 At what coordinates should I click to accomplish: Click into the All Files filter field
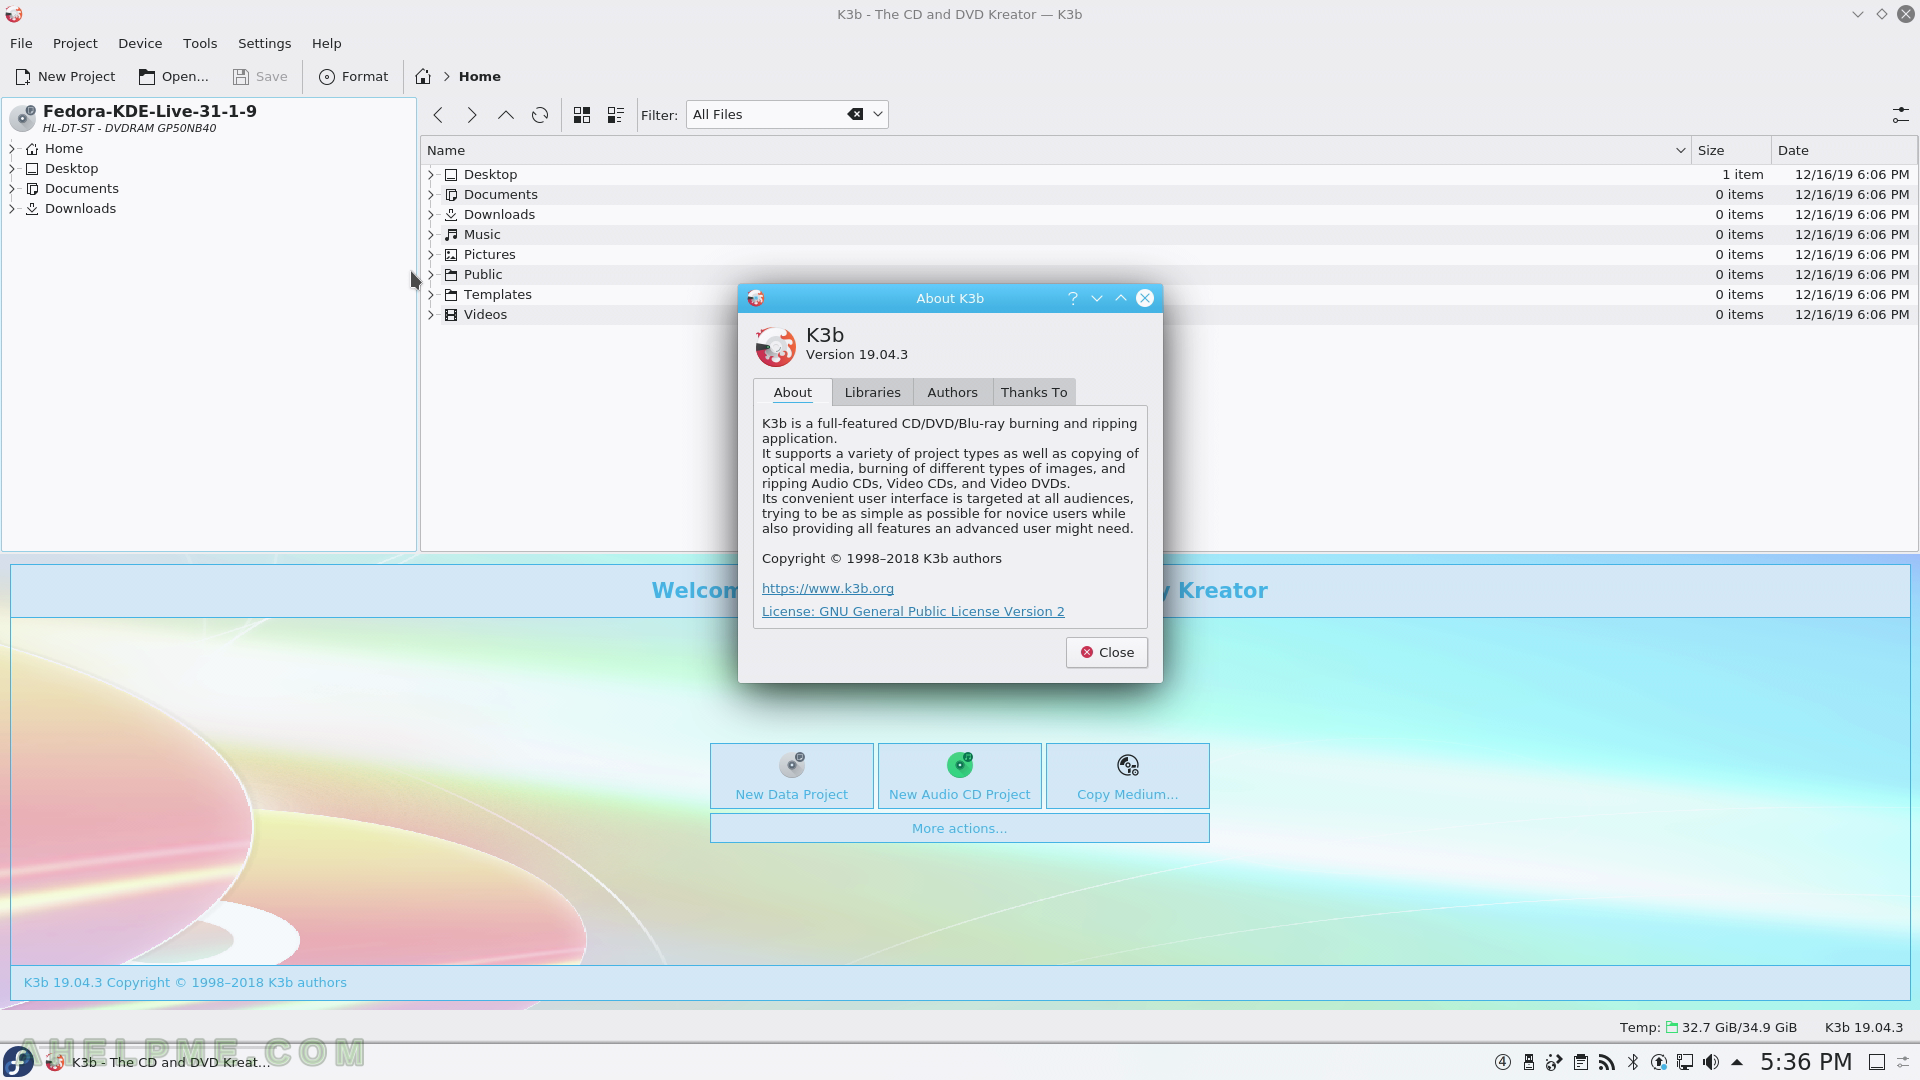click(765, 114)
